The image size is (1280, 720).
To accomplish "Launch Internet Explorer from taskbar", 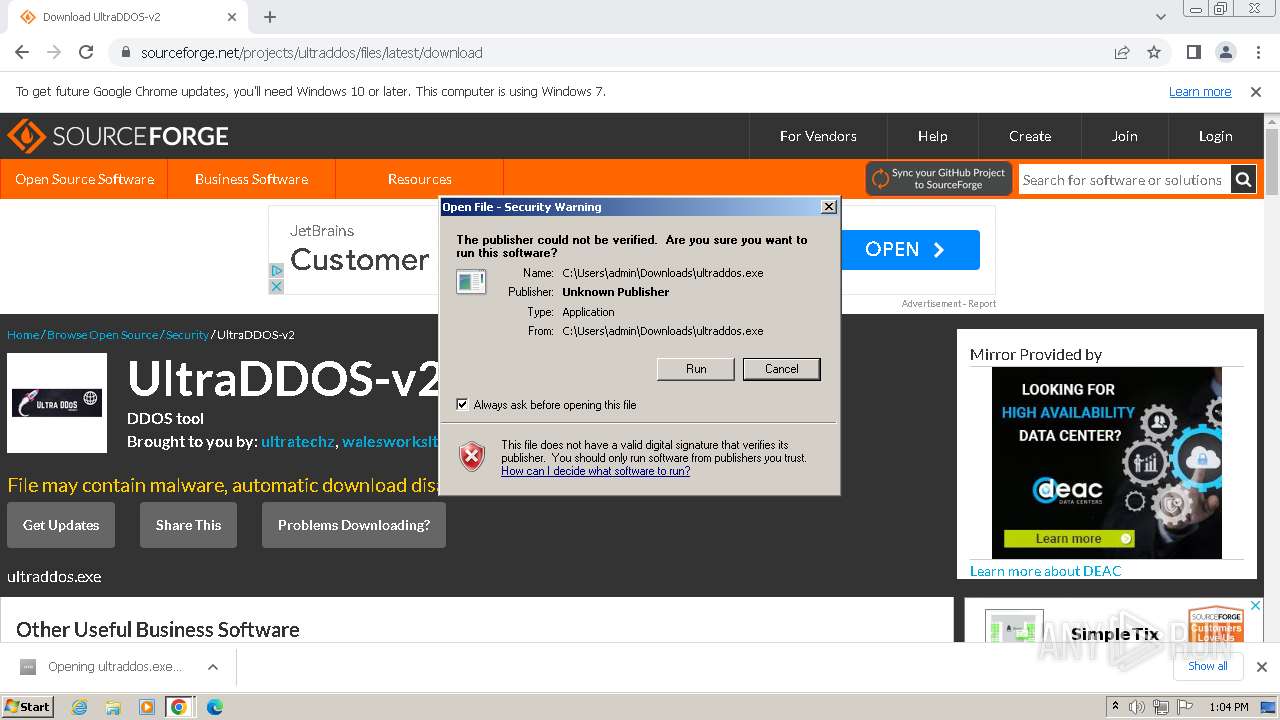I will click(x=80, y=707).
